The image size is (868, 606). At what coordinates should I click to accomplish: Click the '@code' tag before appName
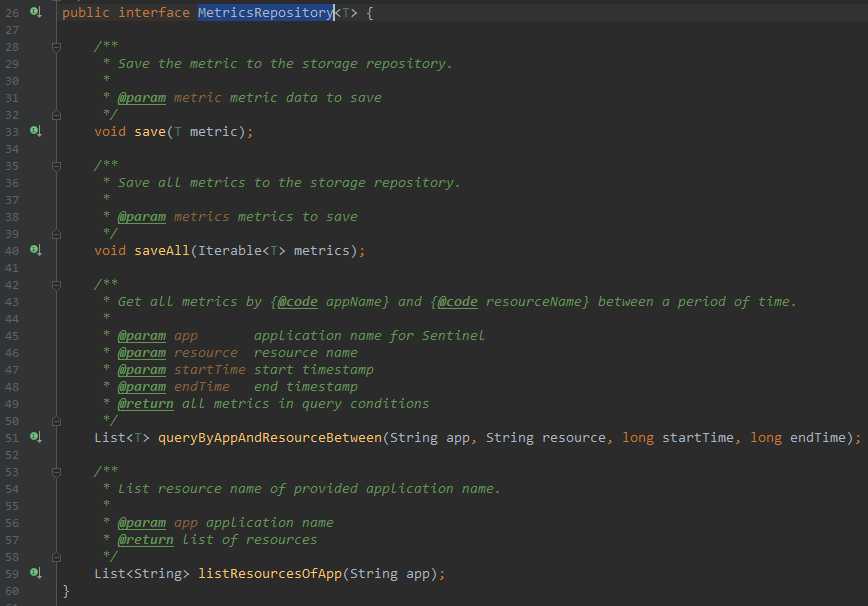[297, 302]
